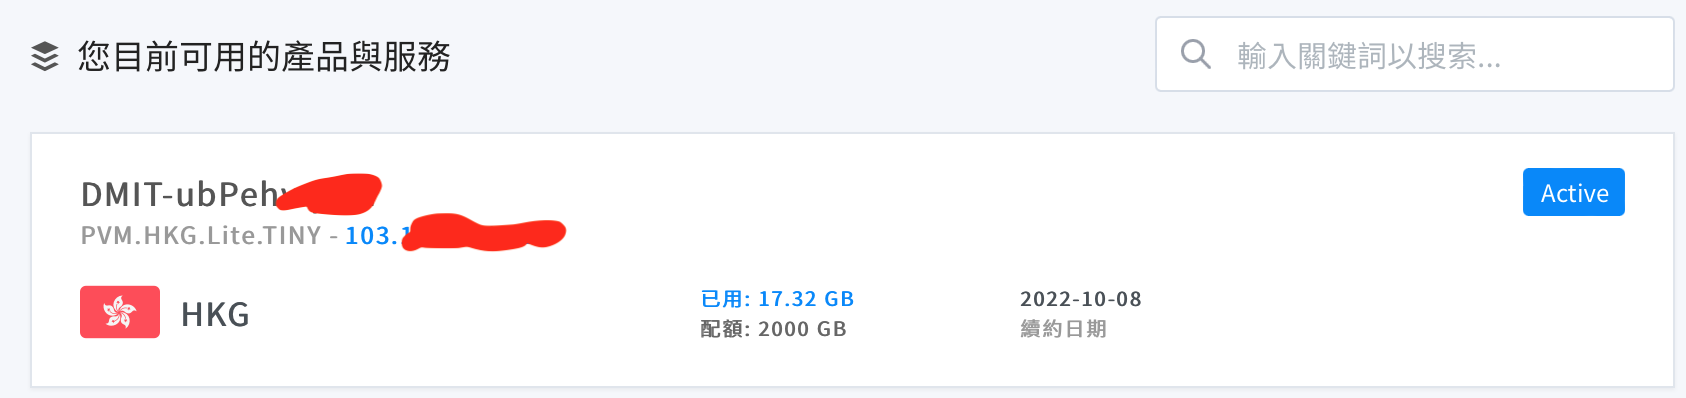This screenshot has height=398, width=1686.
Task: Click the 配額 quota label
Action: [725, 329]
